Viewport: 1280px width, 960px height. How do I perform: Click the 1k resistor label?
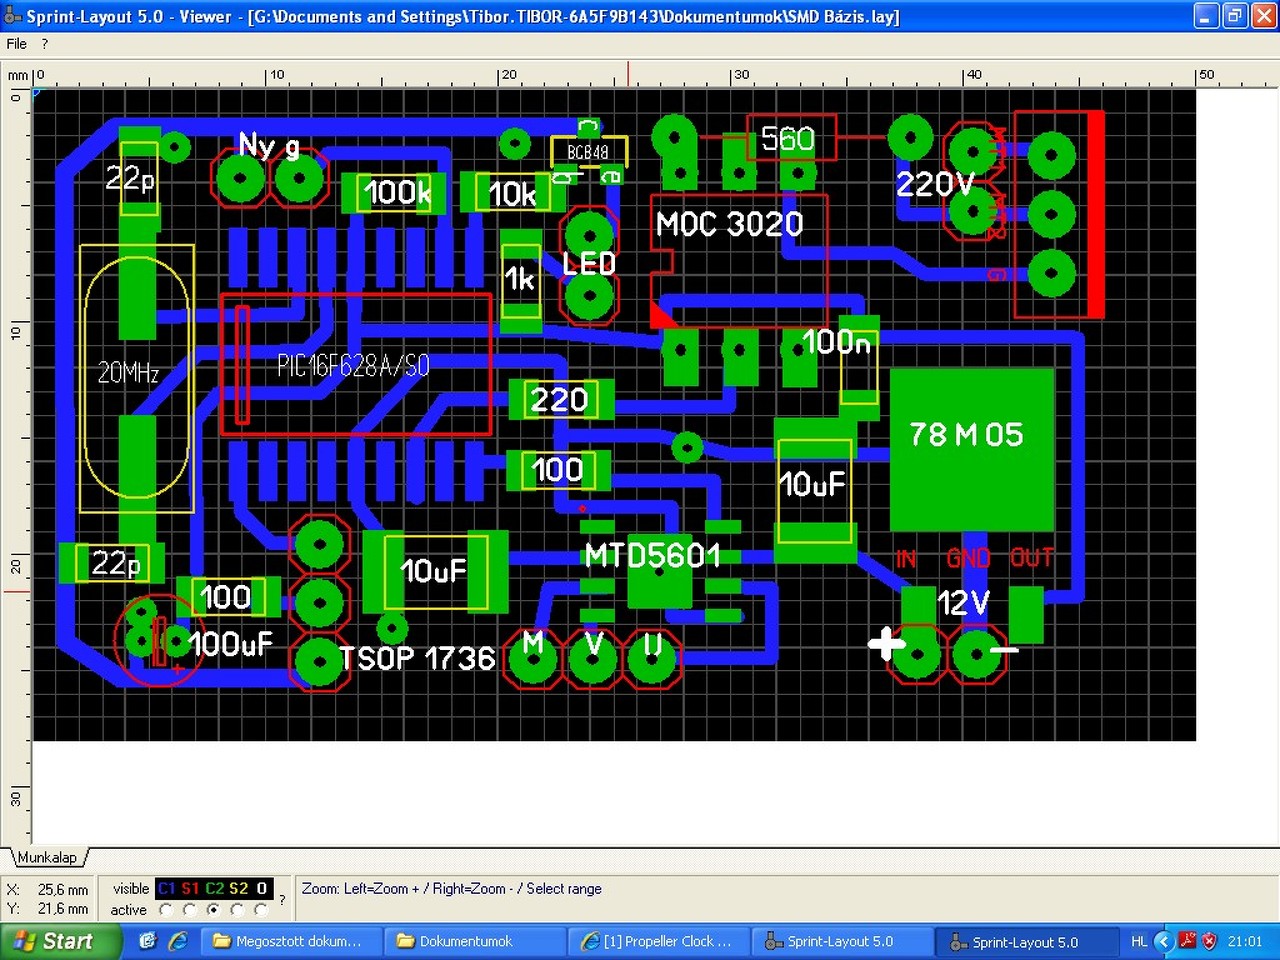(520, 279)
